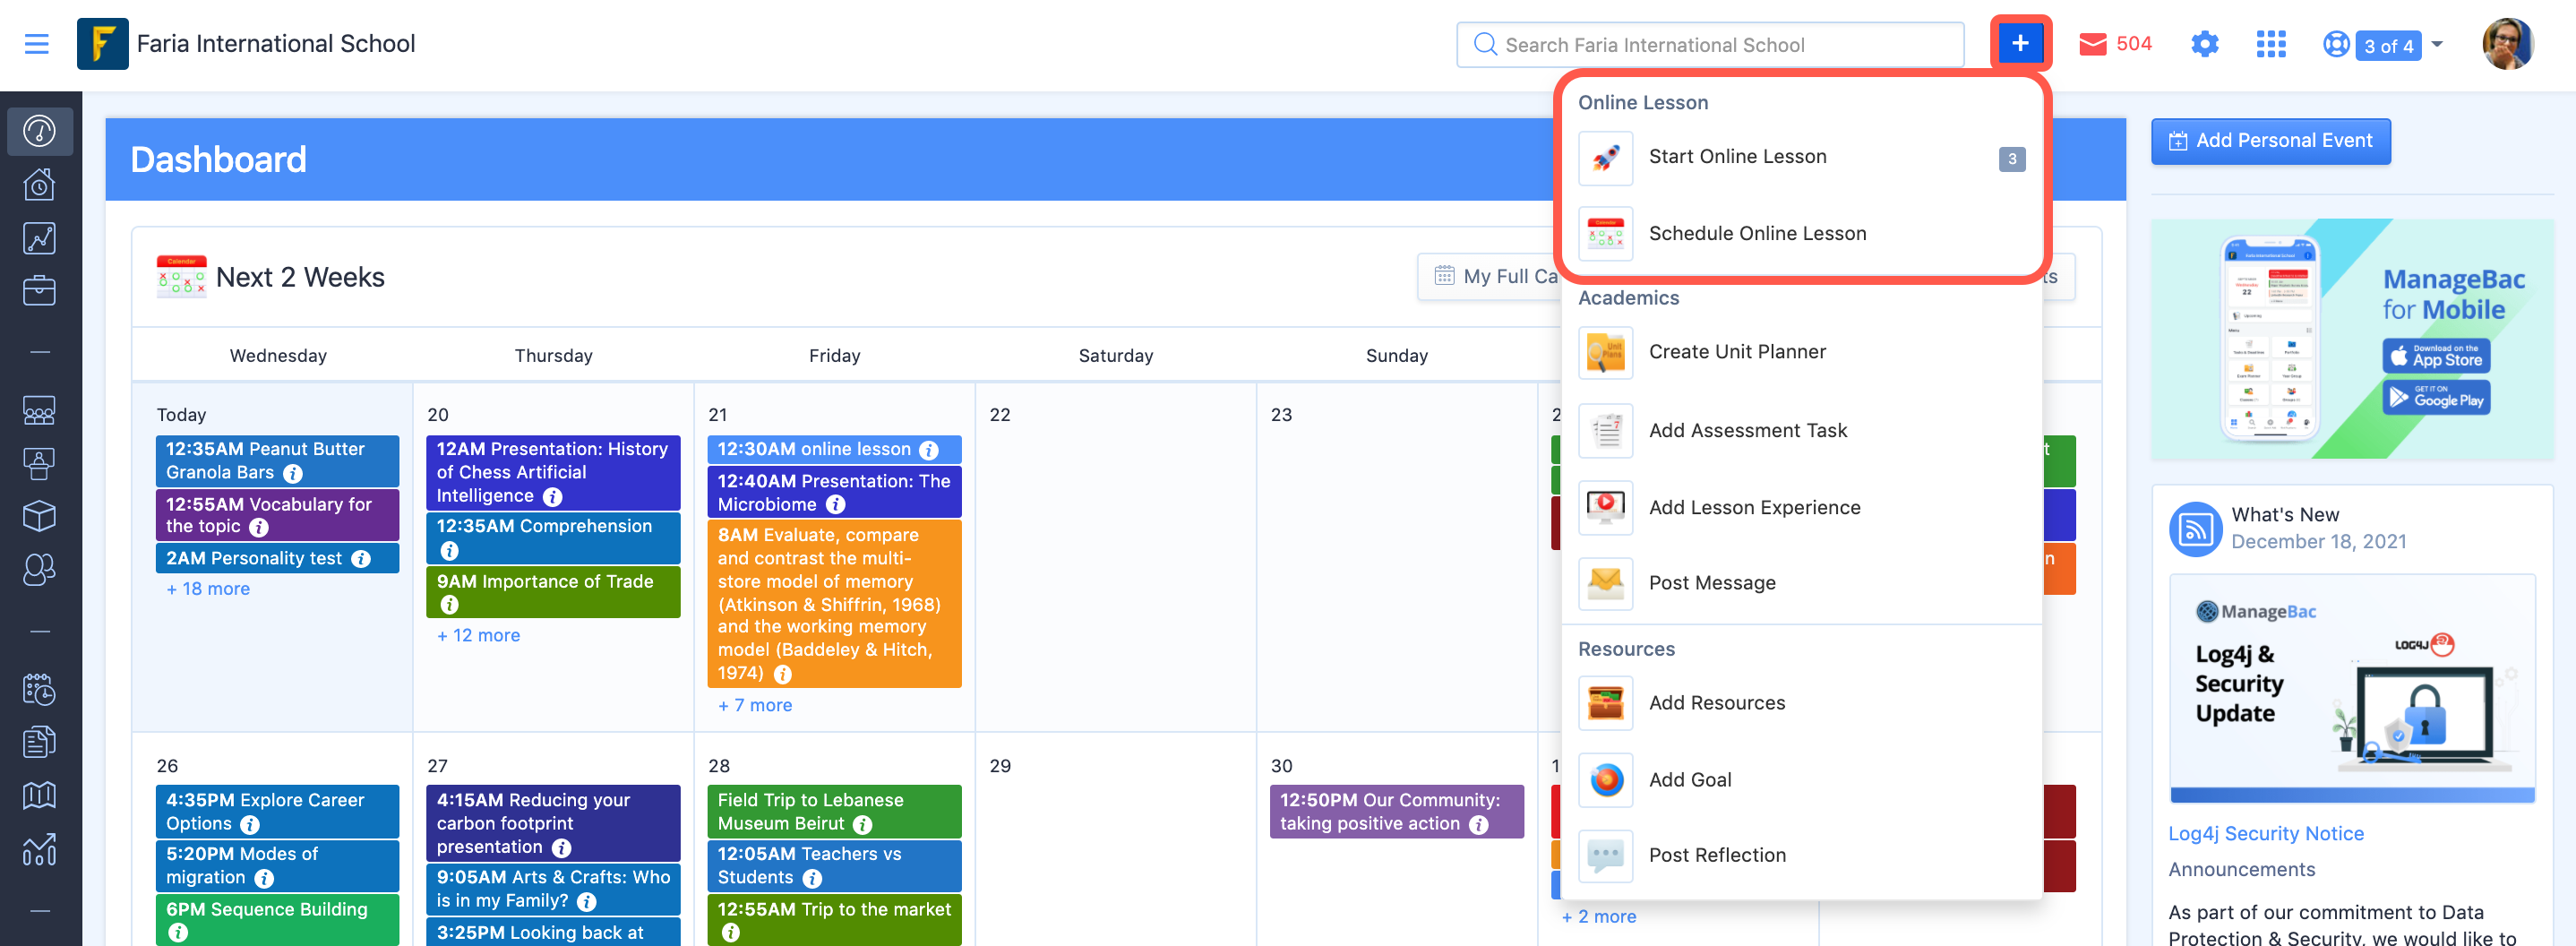Open the Log4j & Security Update thumbnail
This screenshot has height=946, width=2576.
point(2352,689)
